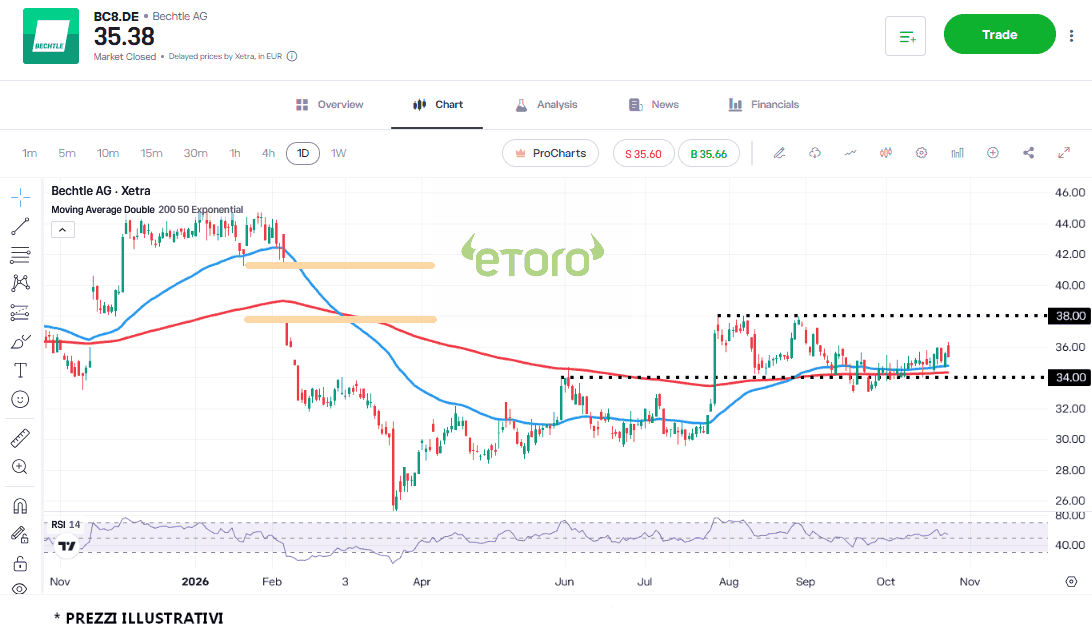Switch to the Analysis tab

point(547,104)
